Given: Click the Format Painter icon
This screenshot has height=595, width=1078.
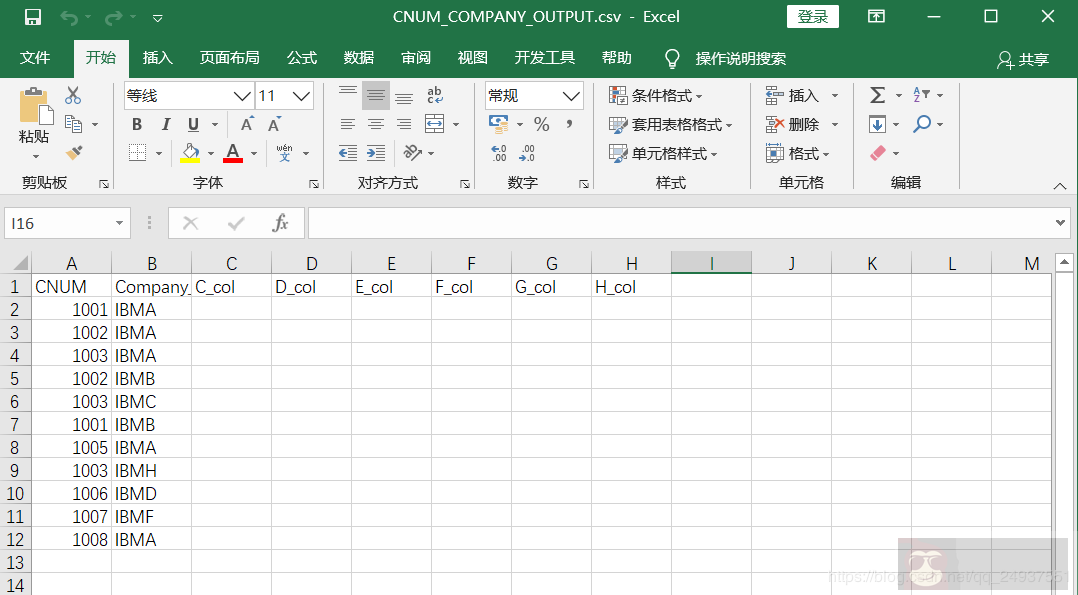Looking at the screenshot, I should point(73,152).
